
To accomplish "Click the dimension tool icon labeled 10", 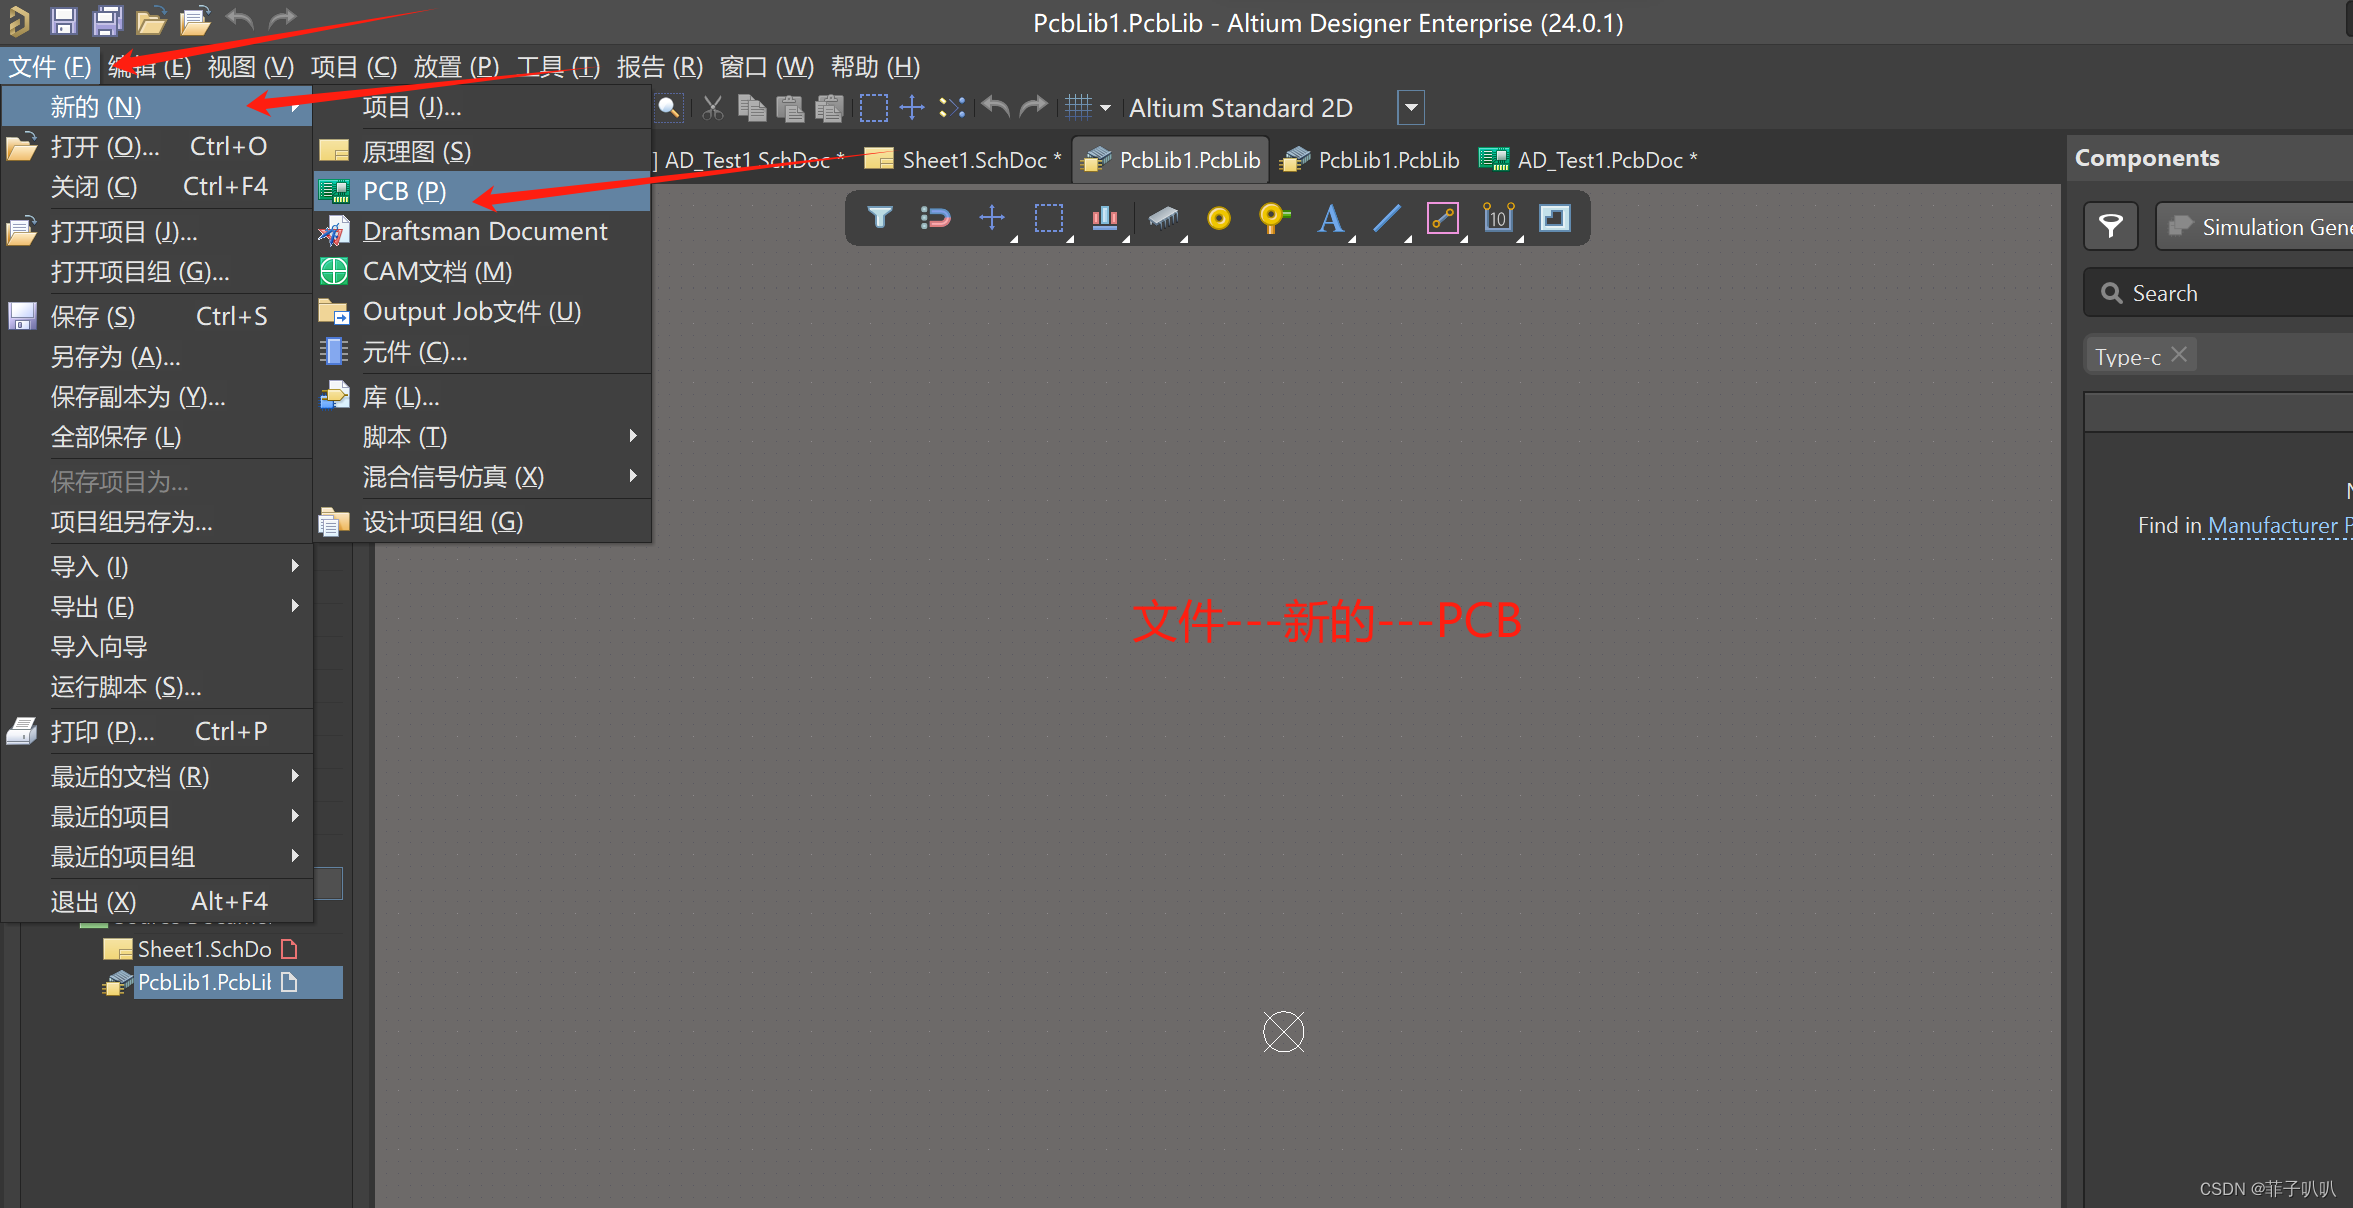I will point(1498,218).
